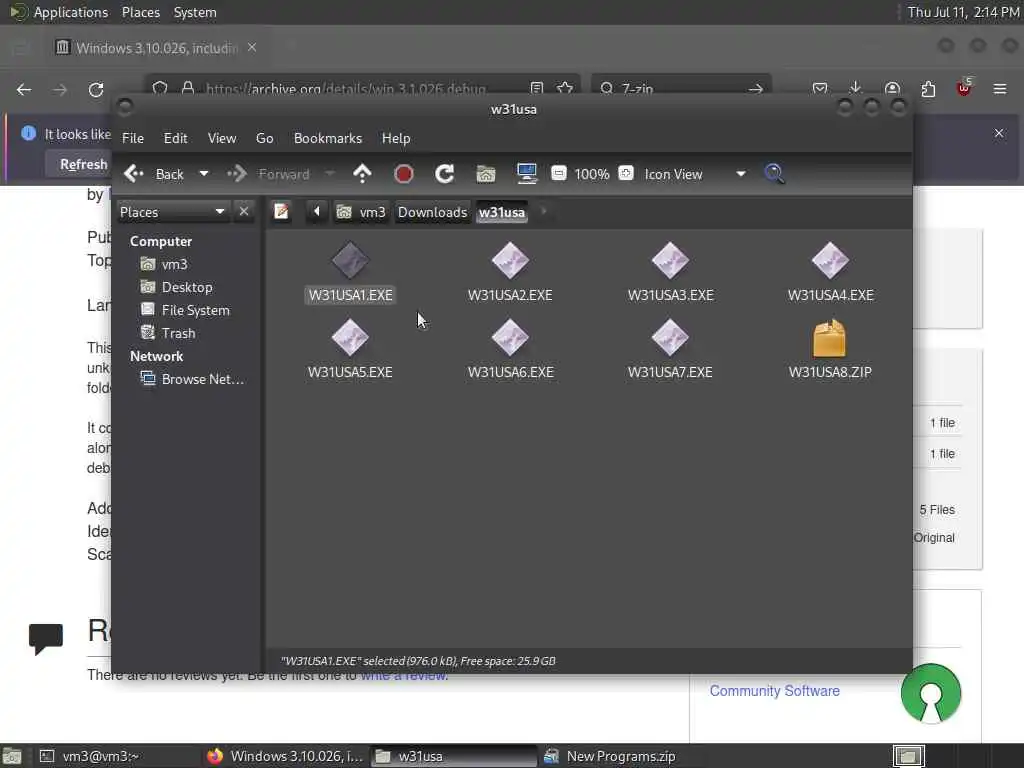Toggle the text location entry icon
Screen dimensions: 1024x768
281,212
